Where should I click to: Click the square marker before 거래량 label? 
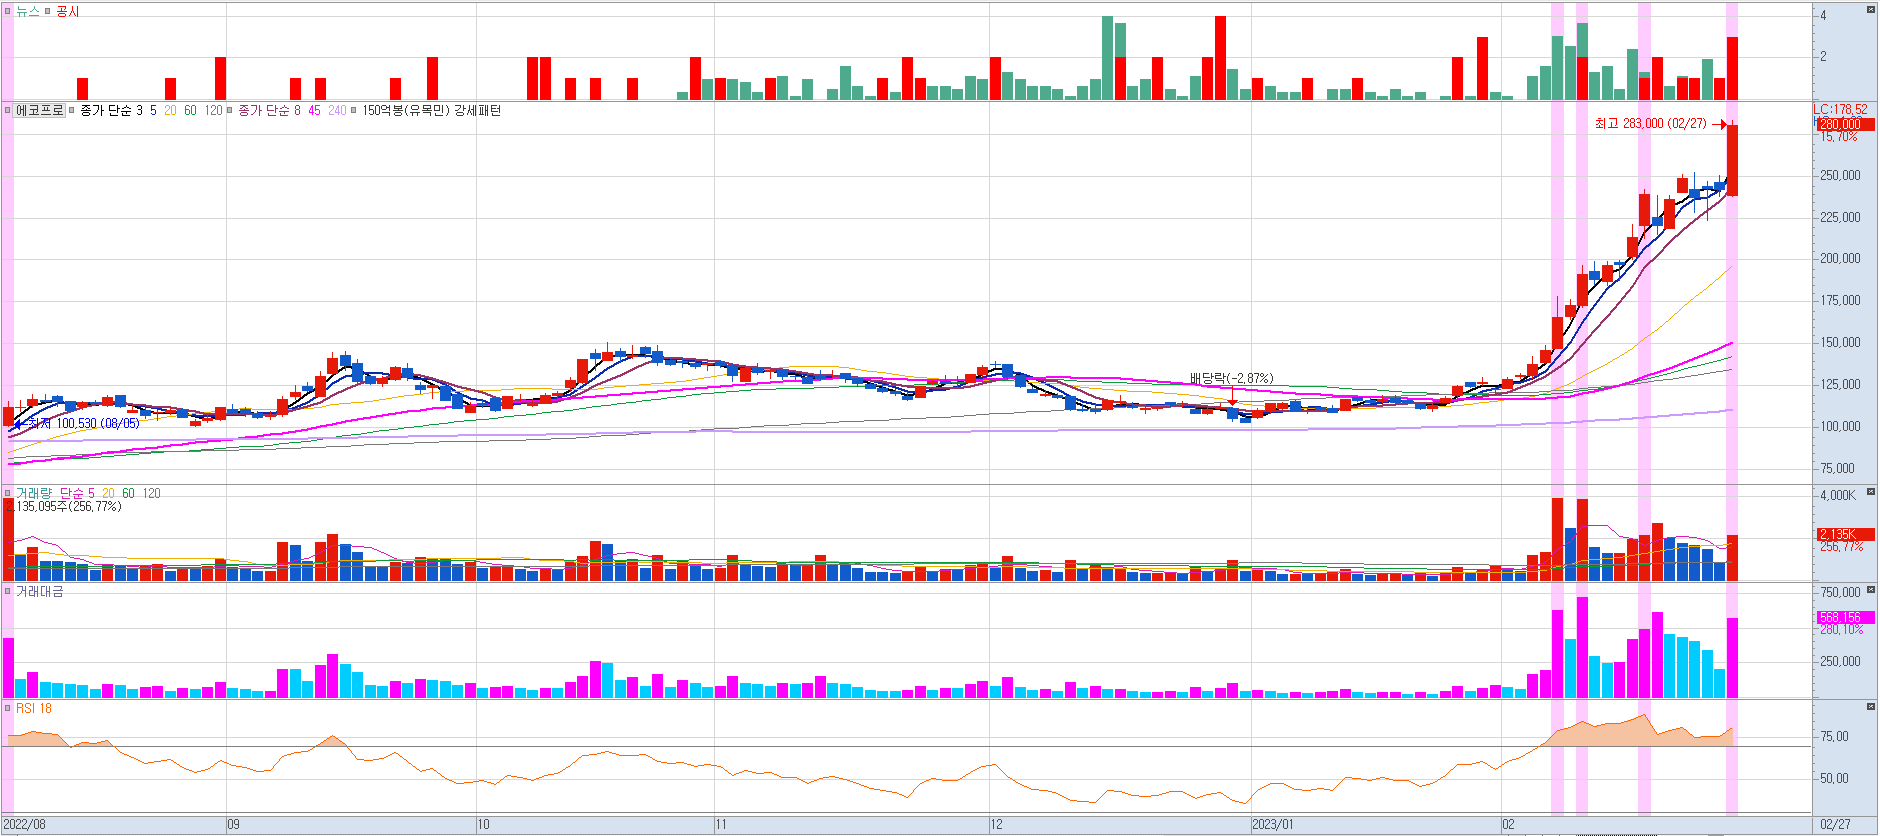coord(8,493)
